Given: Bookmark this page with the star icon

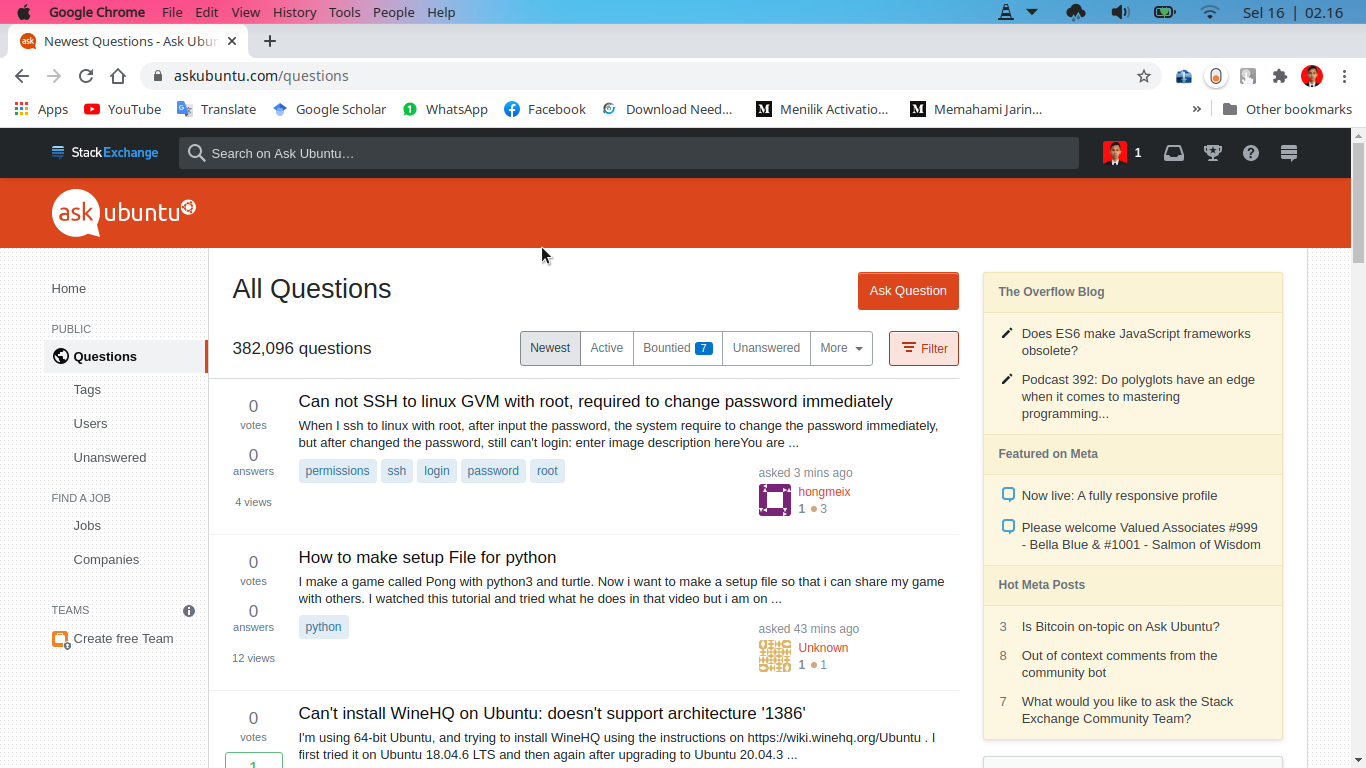Looking at the screenshot, I should 1144,76.
